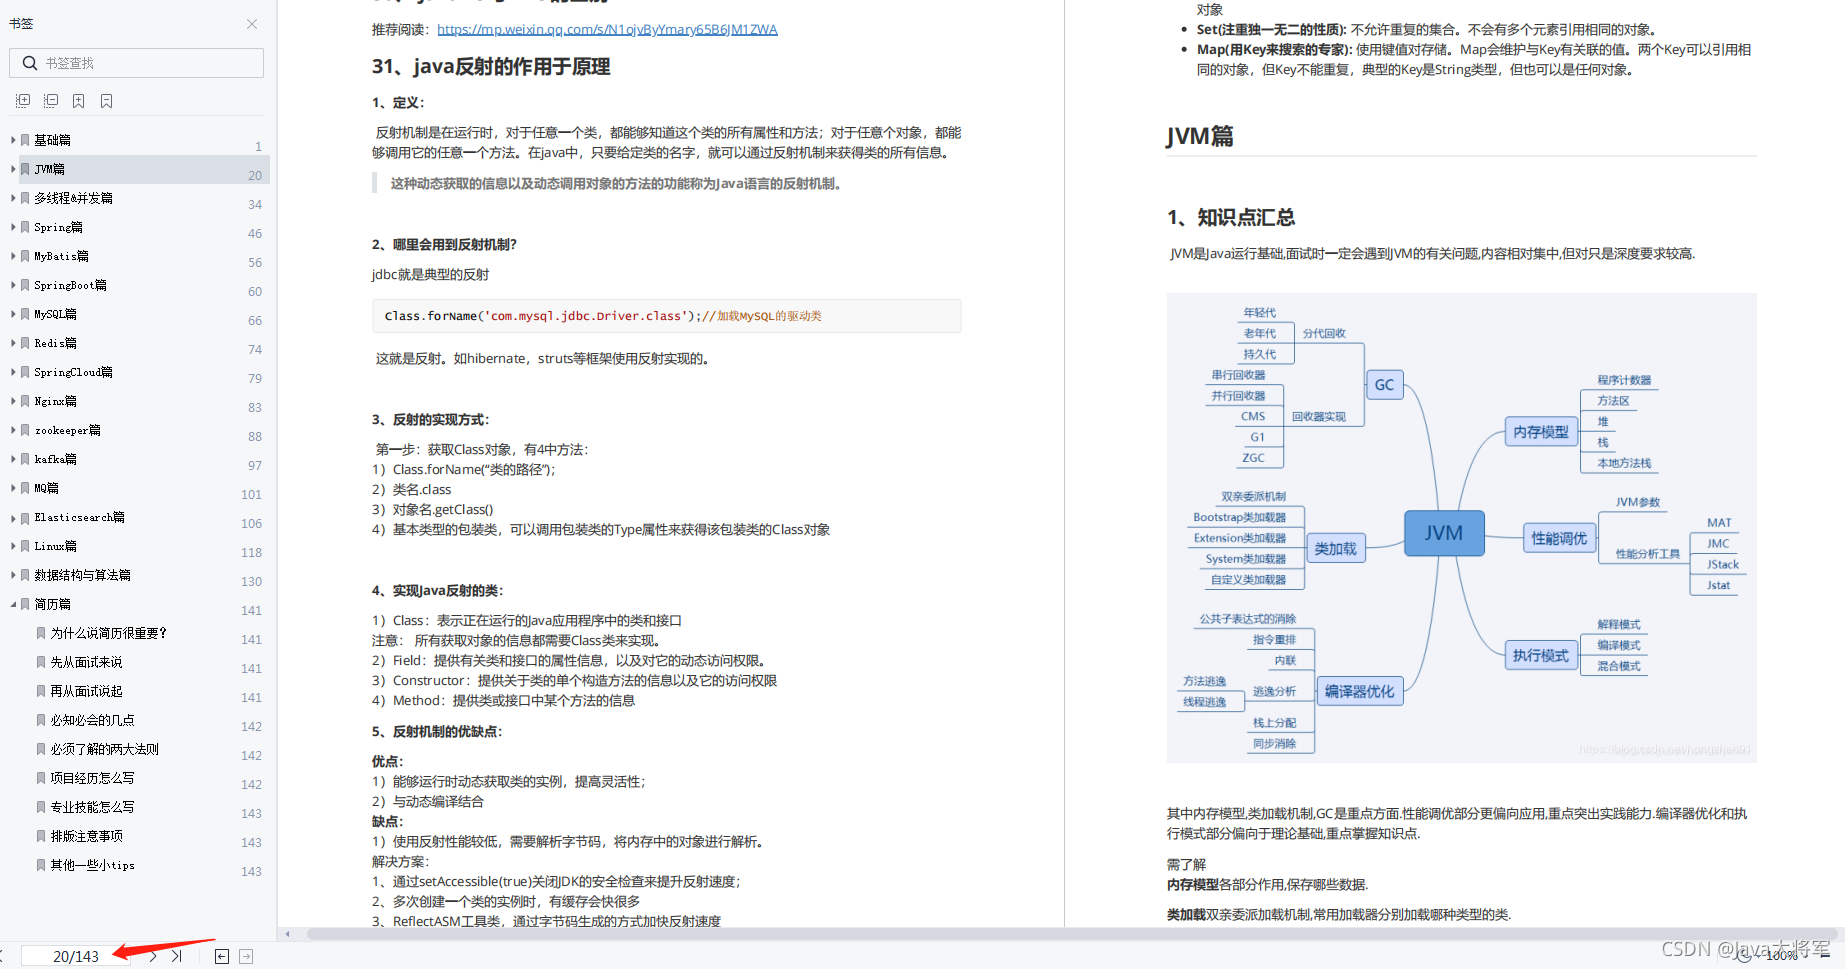This screenshot has width=1845, height=969.
Task: Click the next view forward arrow icon
Action: pos(246,957)
